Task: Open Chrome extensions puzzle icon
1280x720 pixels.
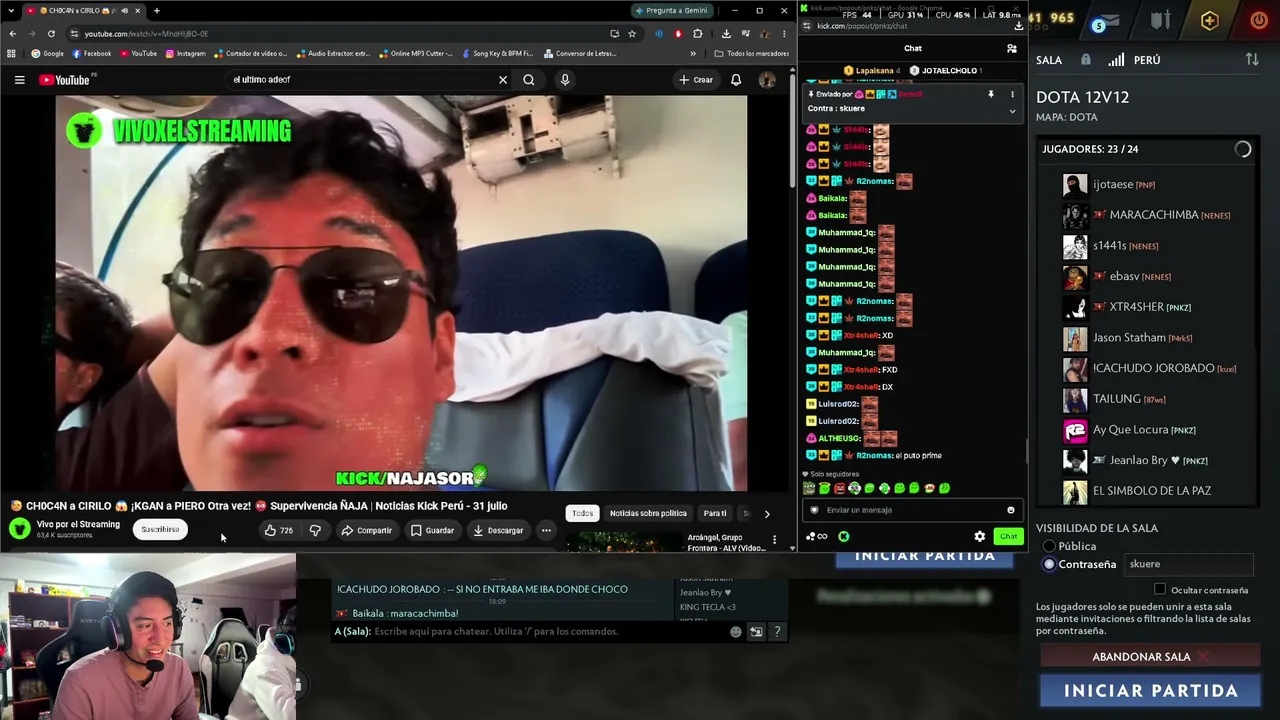Action: tap(698, 33)
